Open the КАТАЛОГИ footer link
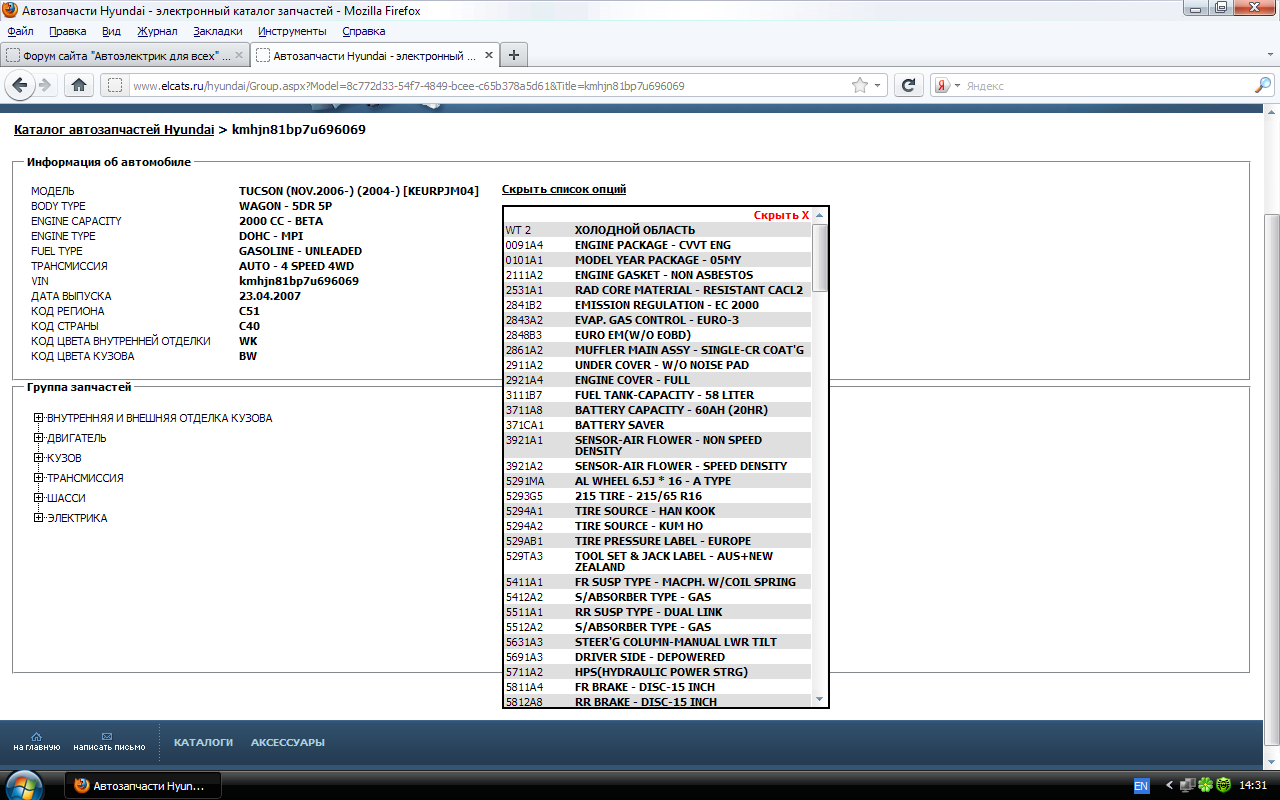Screen dimensions: 1280x800 coord(203,743)
